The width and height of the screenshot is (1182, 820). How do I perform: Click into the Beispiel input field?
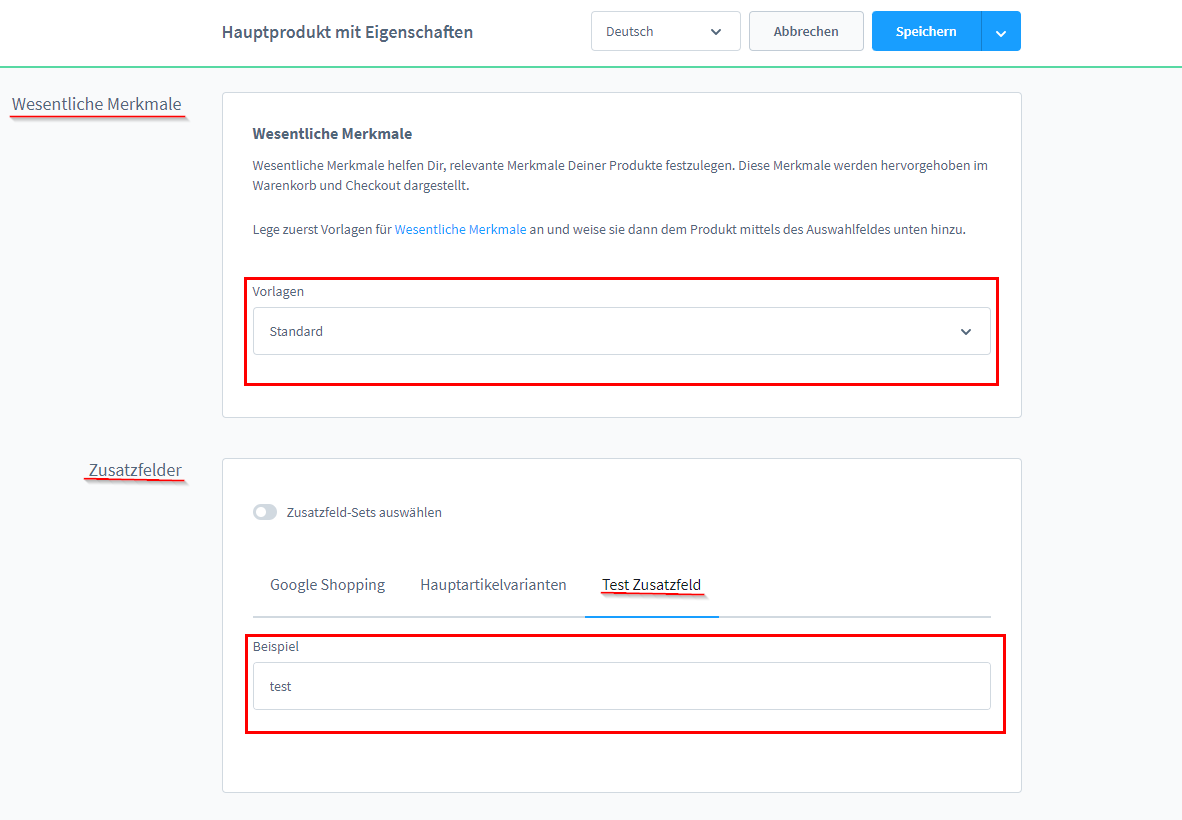click(x=620, y=687)
